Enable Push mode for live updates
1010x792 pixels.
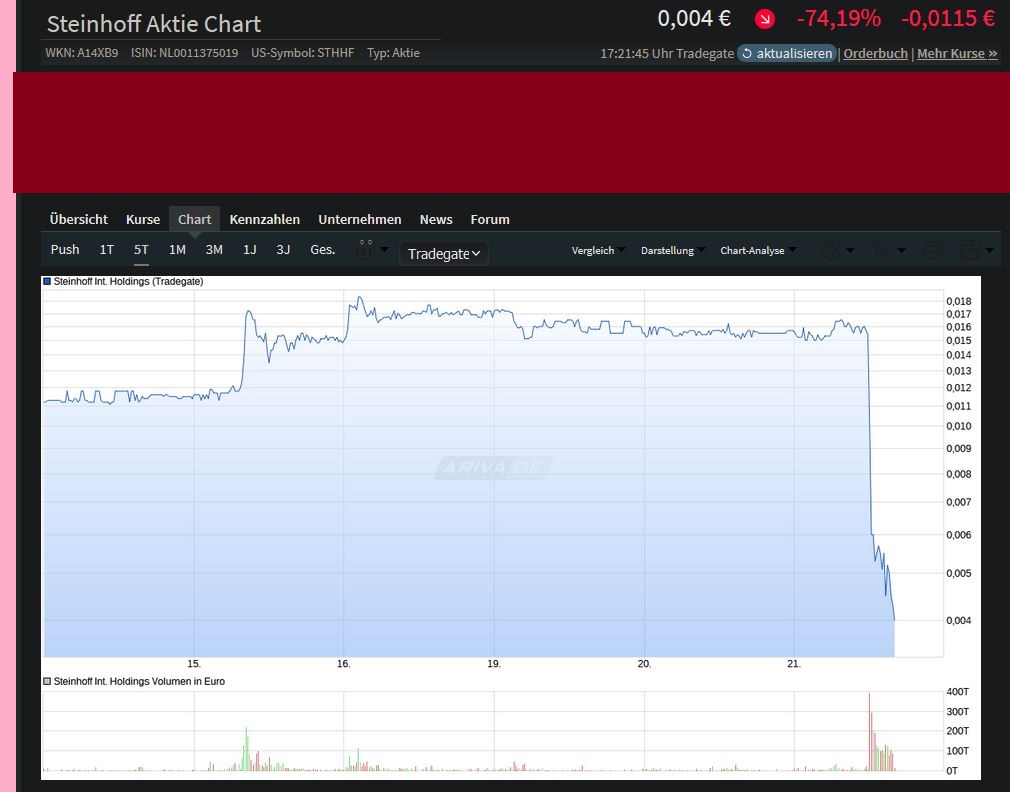[x=64, y=249]
